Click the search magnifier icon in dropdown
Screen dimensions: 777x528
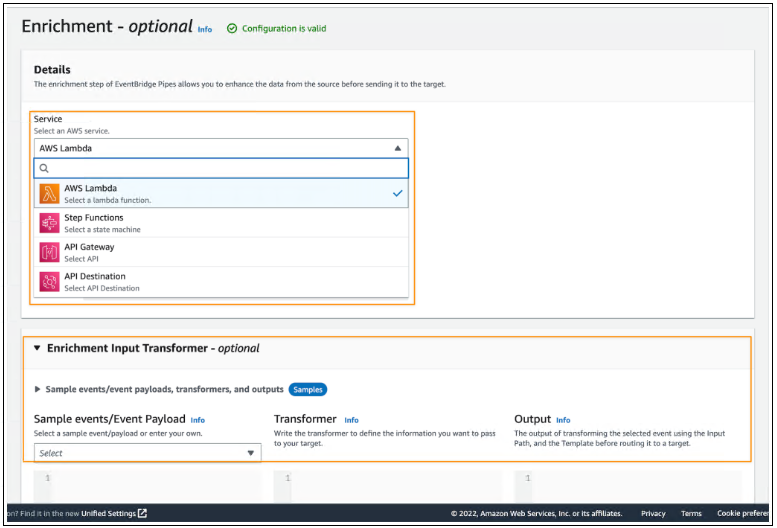(44, 169)
